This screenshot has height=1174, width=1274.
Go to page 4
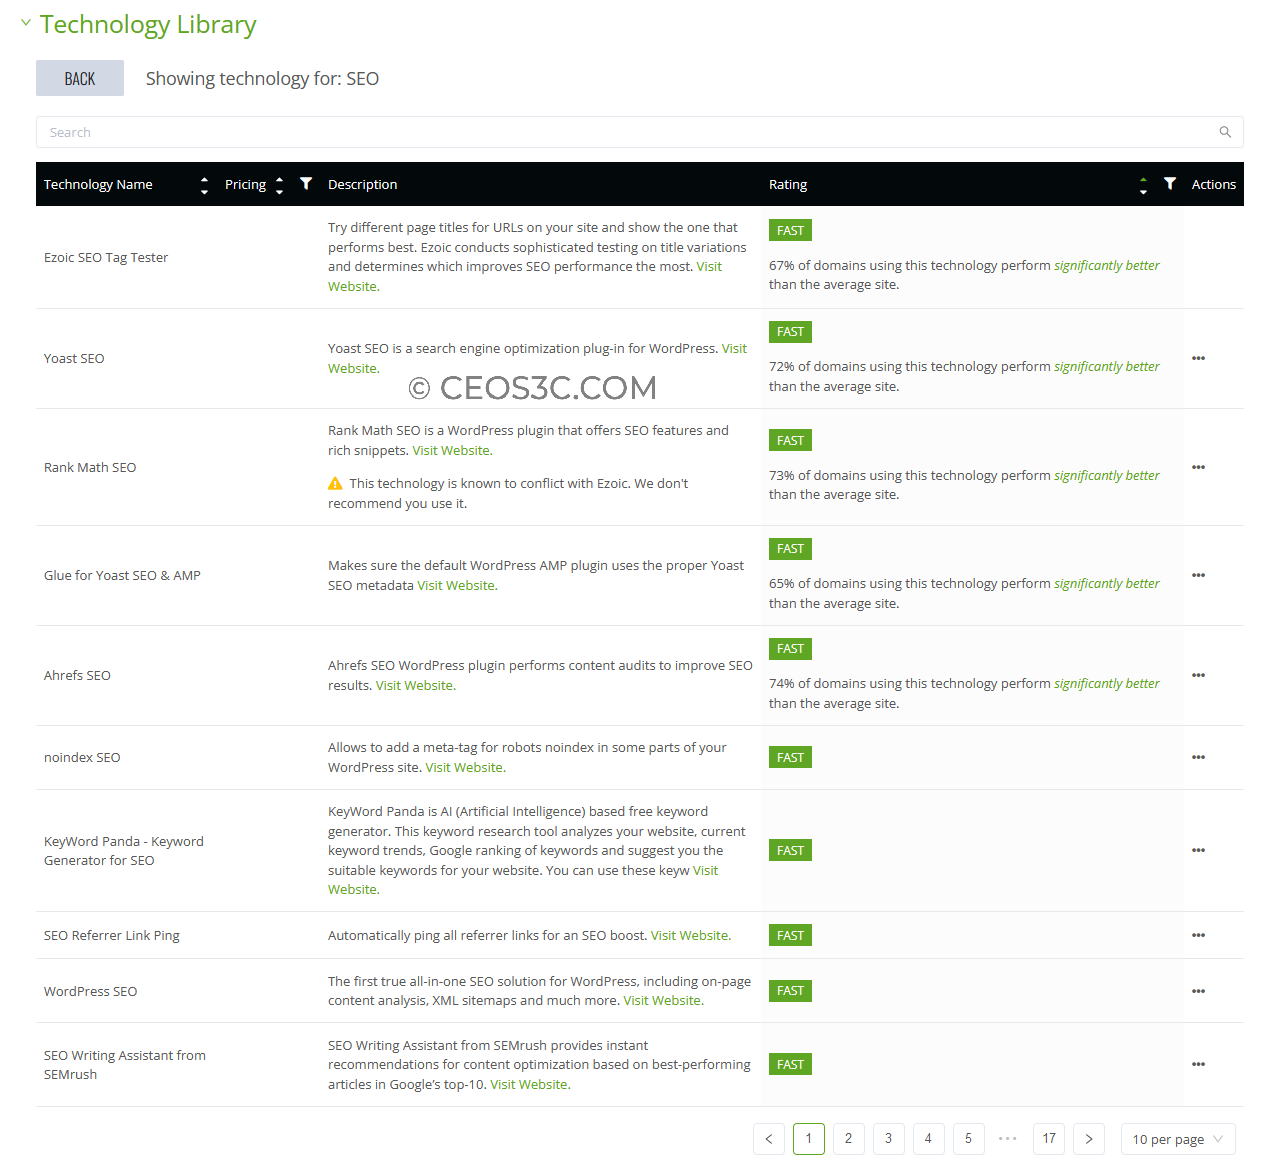pos(929,1139)
